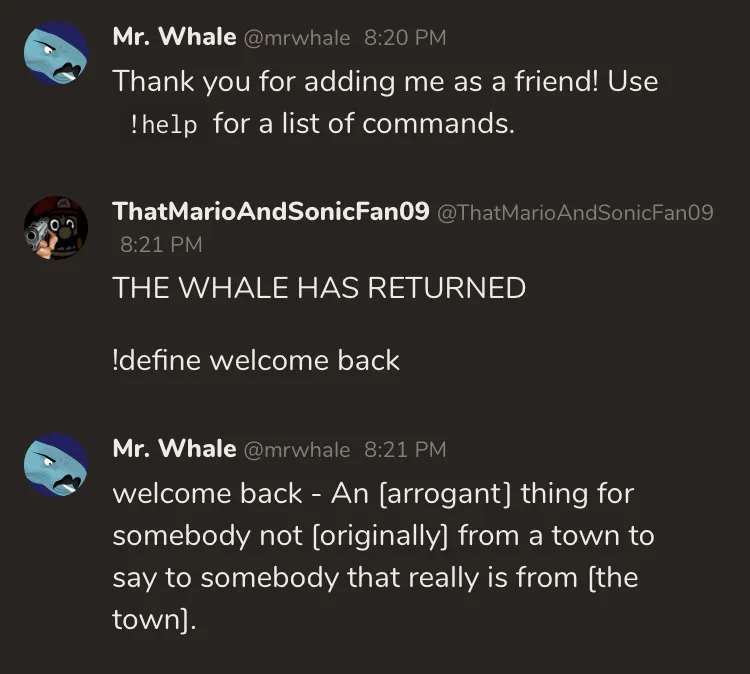Click the bracketed [originally] word
The width and height of the screenshot is (750, 674).
point(380,536)
